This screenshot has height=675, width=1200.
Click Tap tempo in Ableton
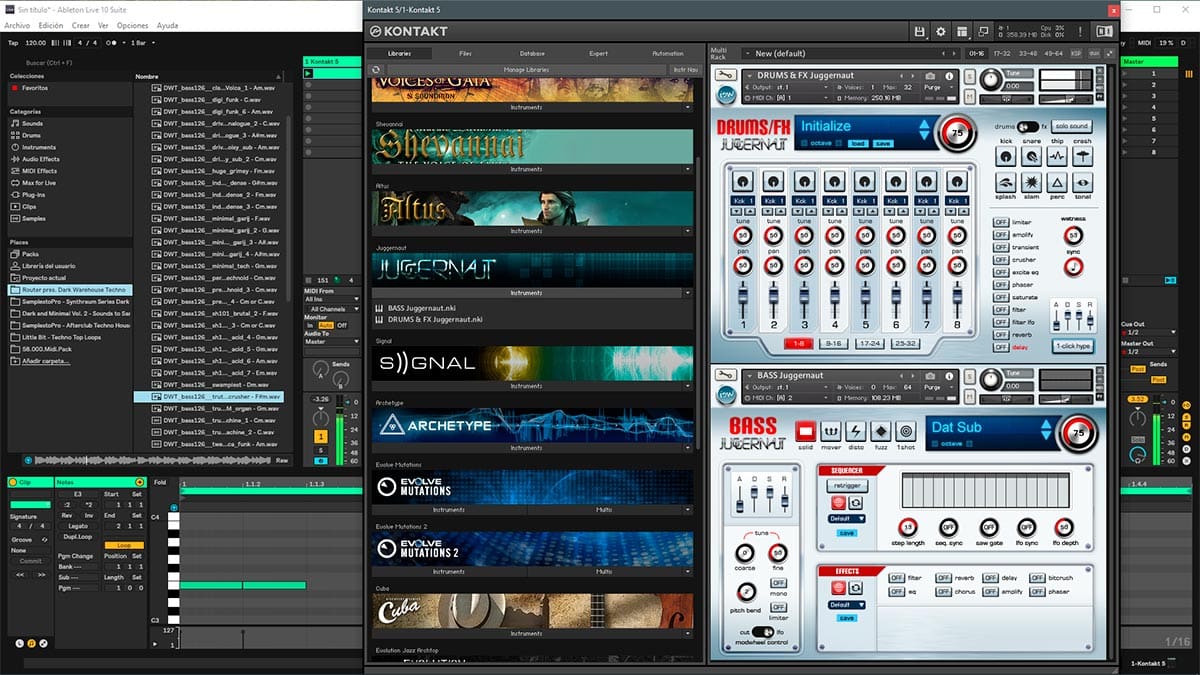pos(13,43)
